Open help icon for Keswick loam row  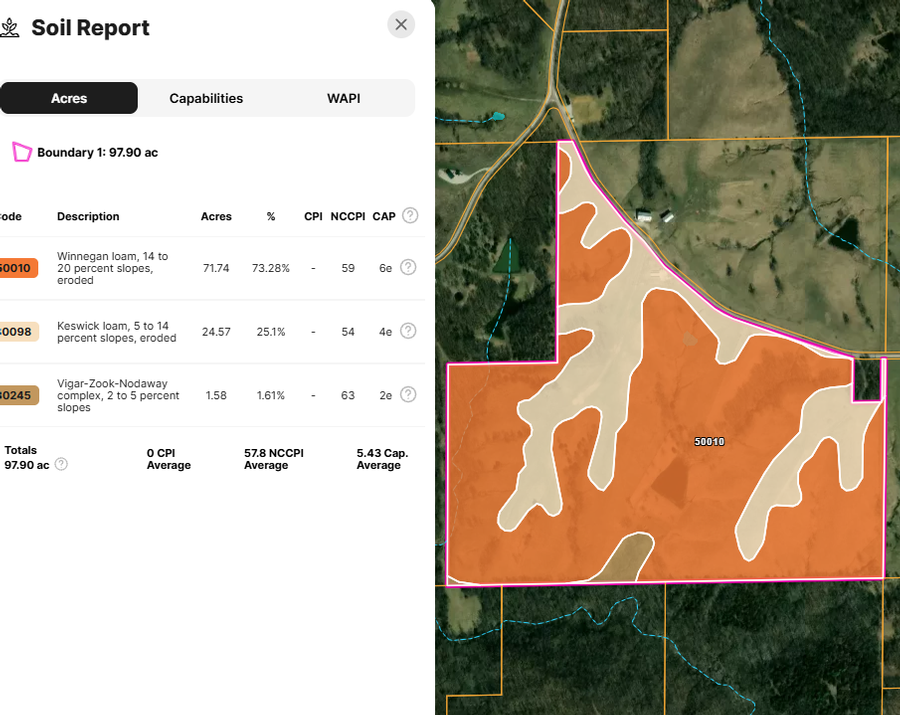pos(408,331)
